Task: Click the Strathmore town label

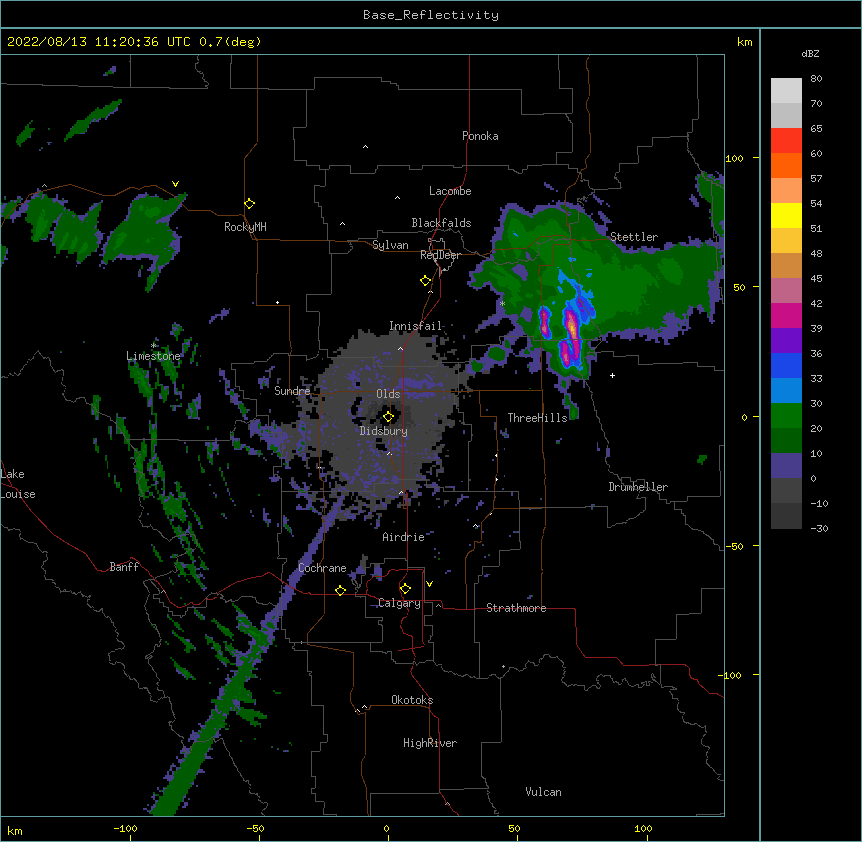Action: 516,608
